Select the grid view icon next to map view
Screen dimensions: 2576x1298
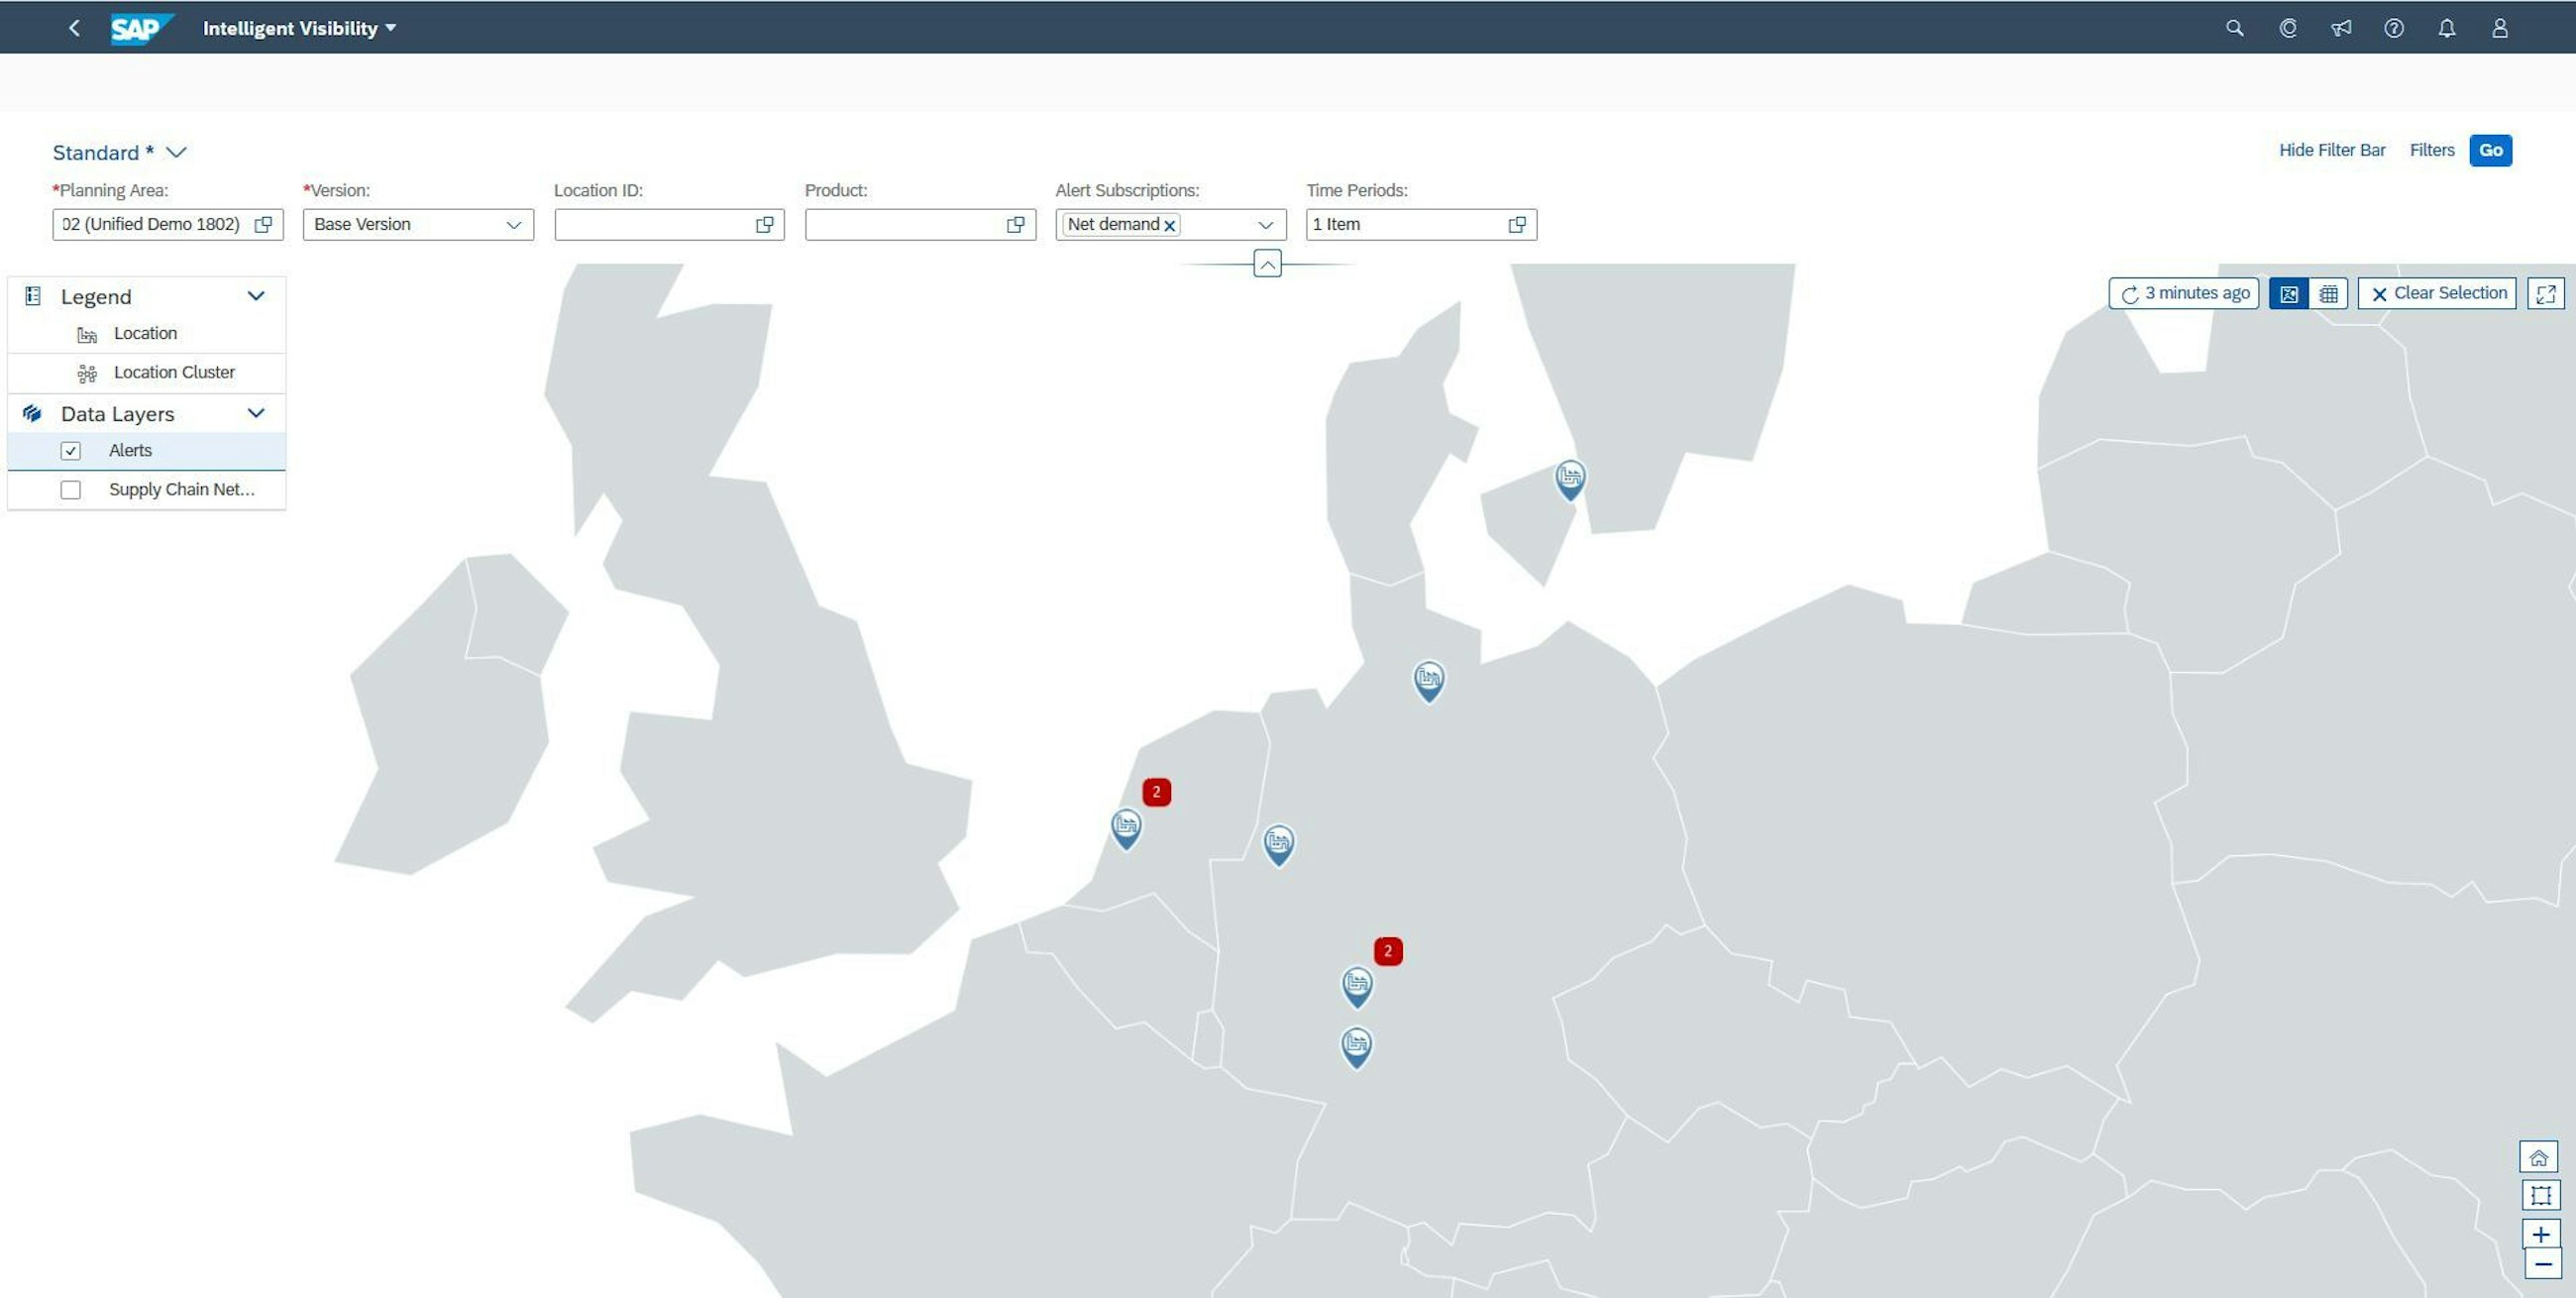[2328, 293]
